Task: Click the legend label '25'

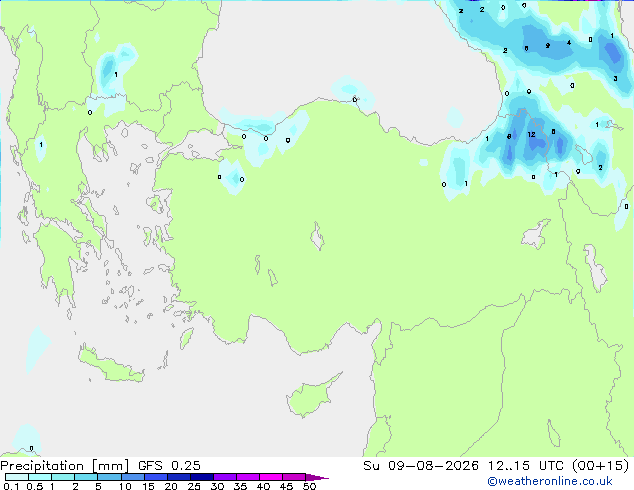Action: pyautogui.click(x=194, y=486)
